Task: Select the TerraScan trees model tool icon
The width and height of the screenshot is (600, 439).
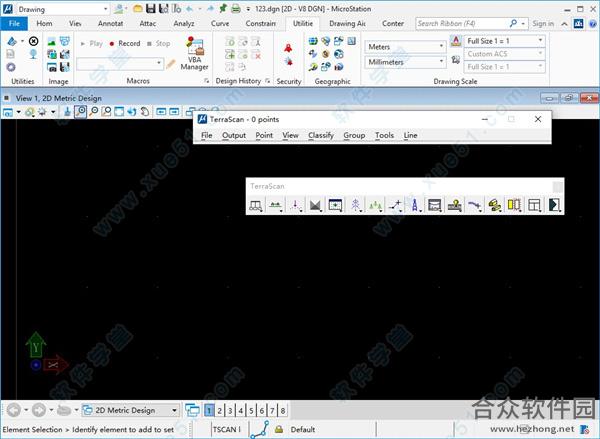Action: click(x=375, y=206)
